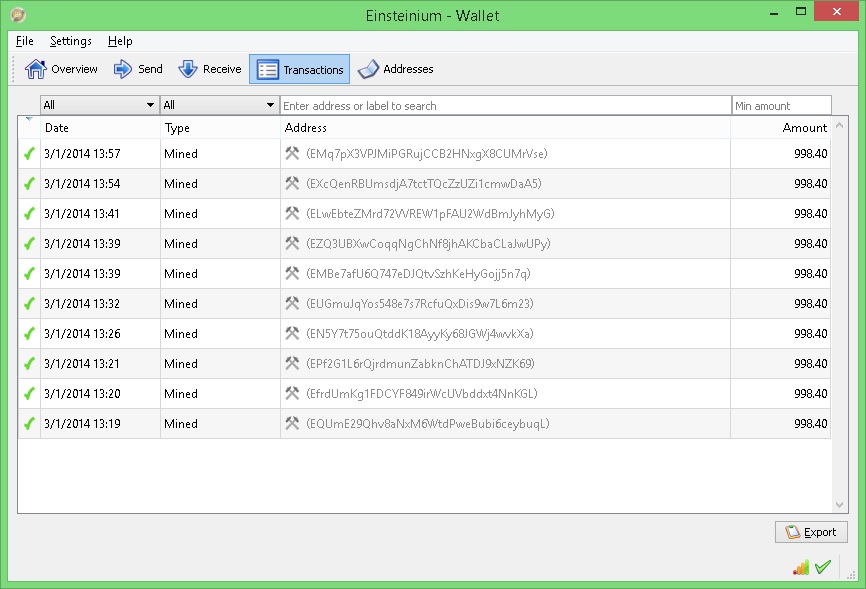Open the Help menu

click(120, 41)
